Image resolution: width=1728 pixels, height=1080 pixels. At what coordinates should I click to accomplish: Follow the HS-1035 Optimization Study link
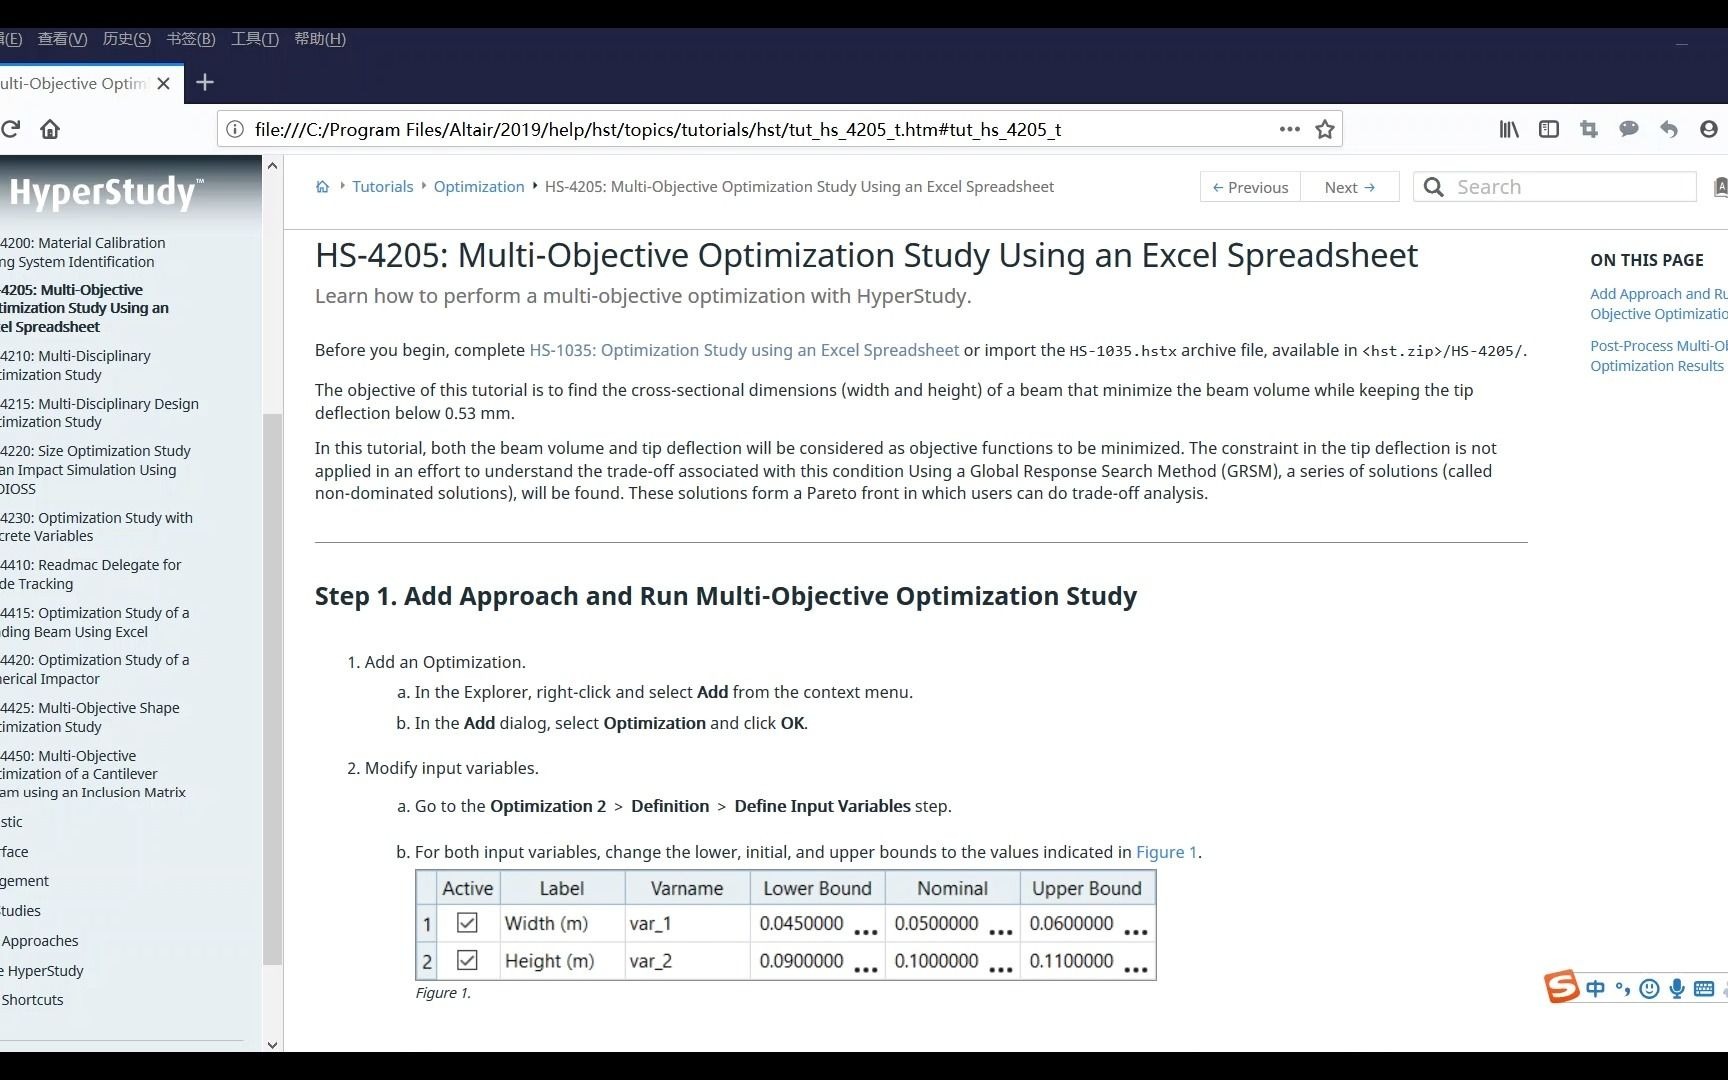click(x=743, y=350)
